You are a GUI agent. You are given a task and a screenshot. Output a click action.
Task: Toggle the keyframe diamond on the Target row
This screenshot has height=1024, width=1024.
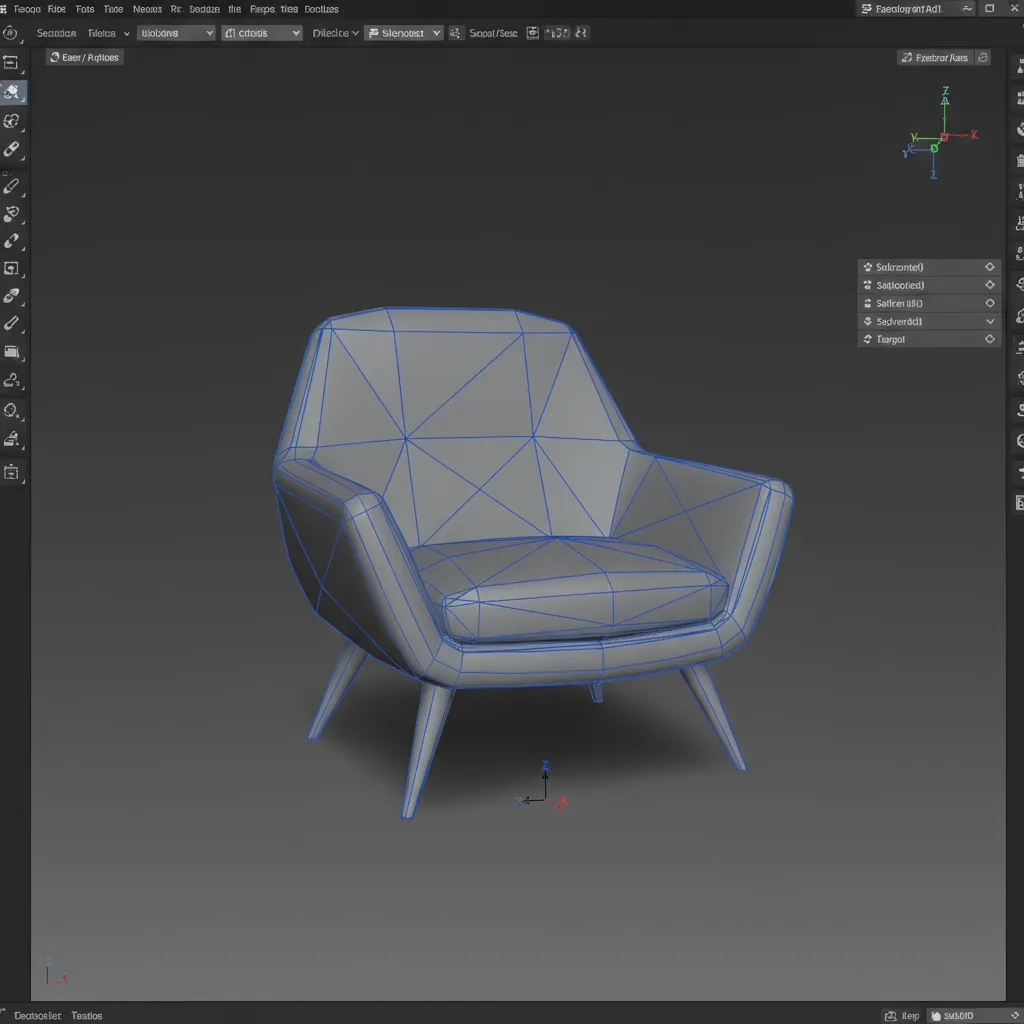(990, 338)
